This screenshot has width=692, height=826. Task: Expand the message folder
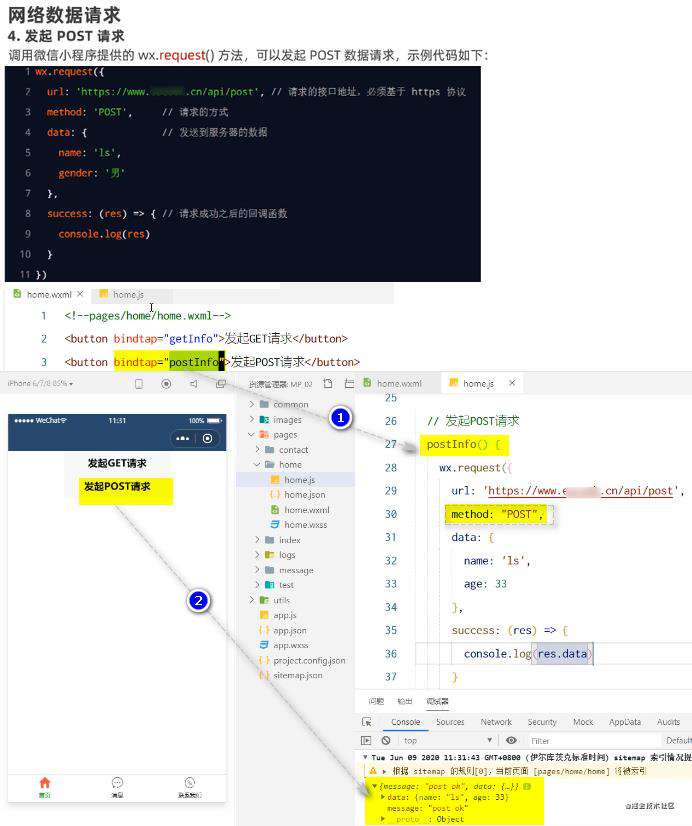point(257,570)
